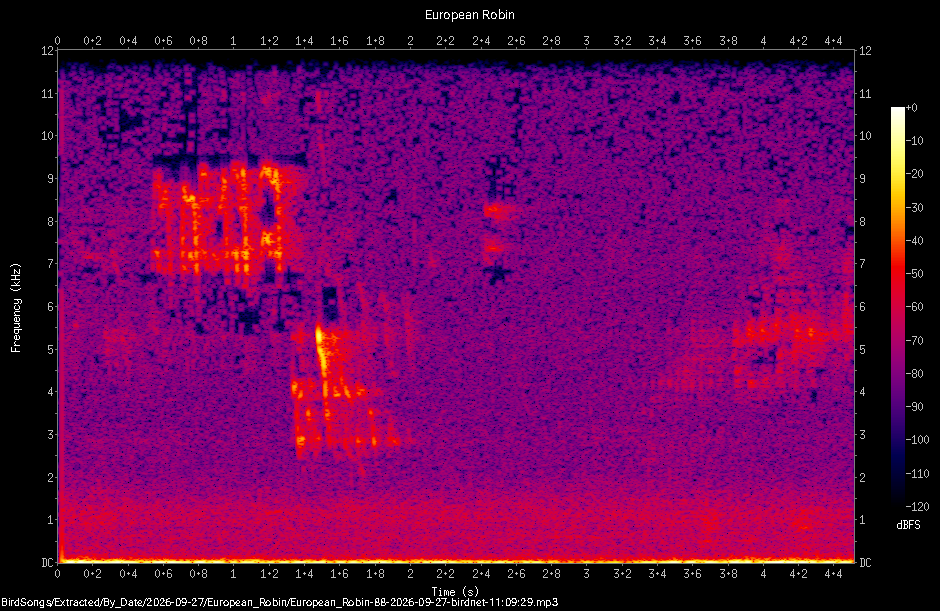Select the "-60" color scale value
The image size is (940, 611).
(915, 307)
